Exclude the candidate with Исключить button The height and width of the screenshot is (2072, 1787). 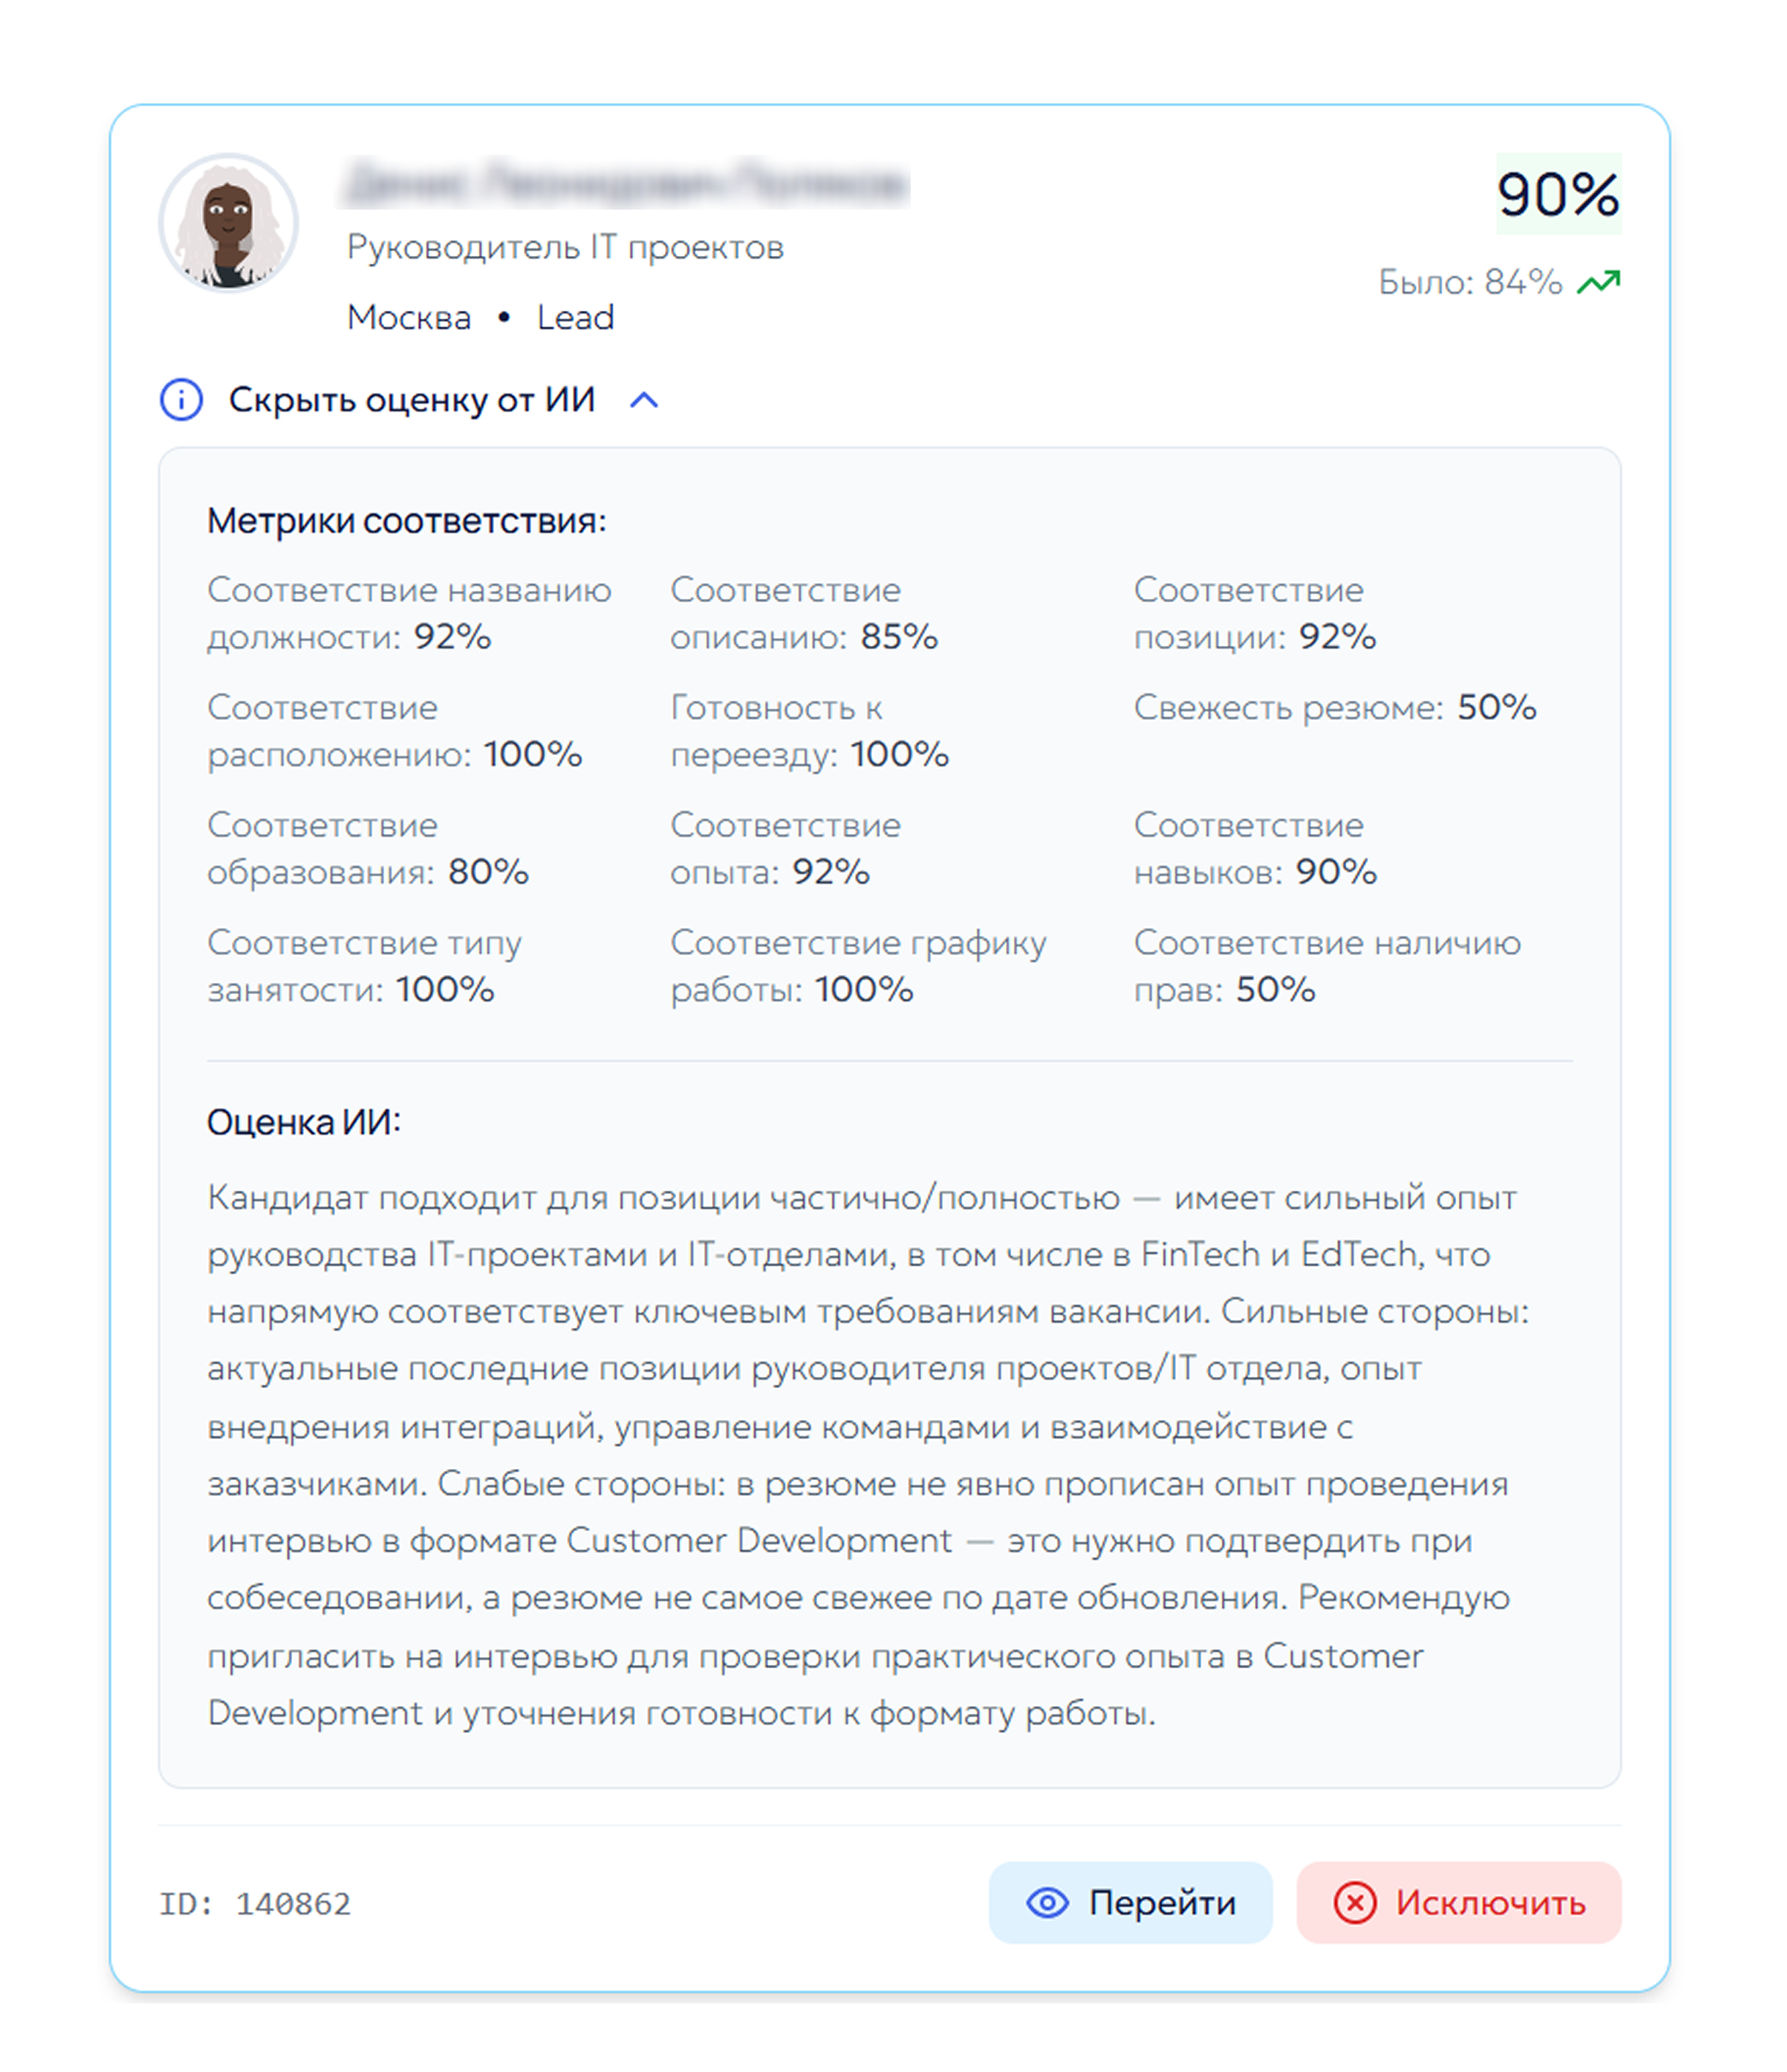tap(1458, 1903)
